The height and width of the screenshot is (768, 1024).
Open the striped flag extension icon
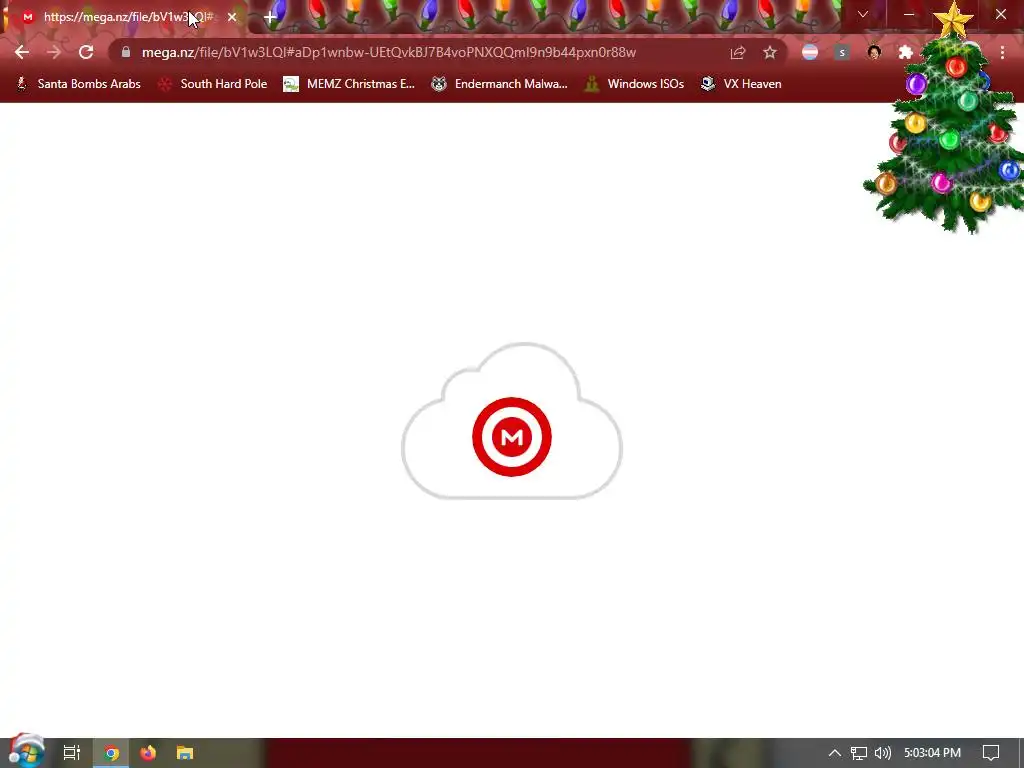tap(810, 52)
